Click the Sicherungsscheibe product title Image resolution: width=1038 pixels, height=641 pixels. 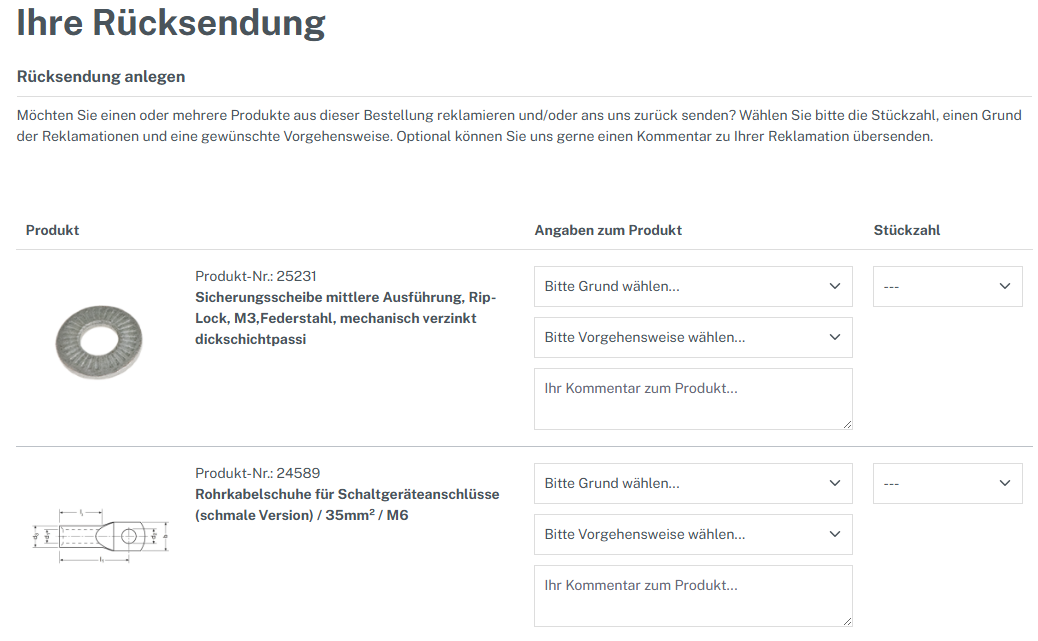click(346, 318)
